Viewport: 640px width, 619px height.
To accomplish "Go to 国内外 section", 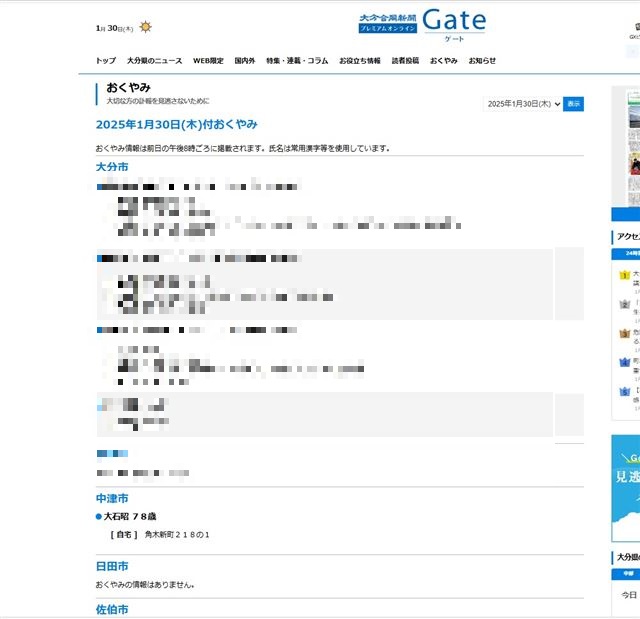I will 244,61.
